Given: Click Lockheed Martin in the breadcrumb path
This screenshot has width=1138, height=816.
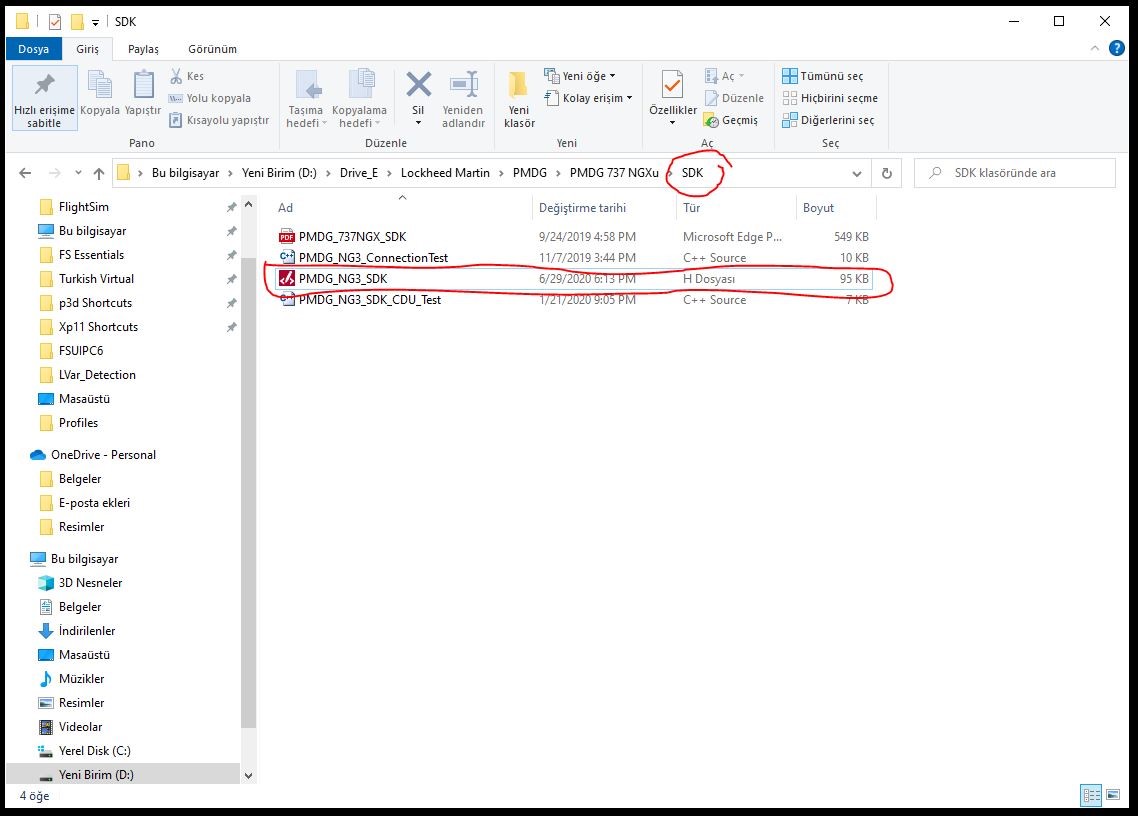Looking at the screenshot, I should tap(445, 173).
